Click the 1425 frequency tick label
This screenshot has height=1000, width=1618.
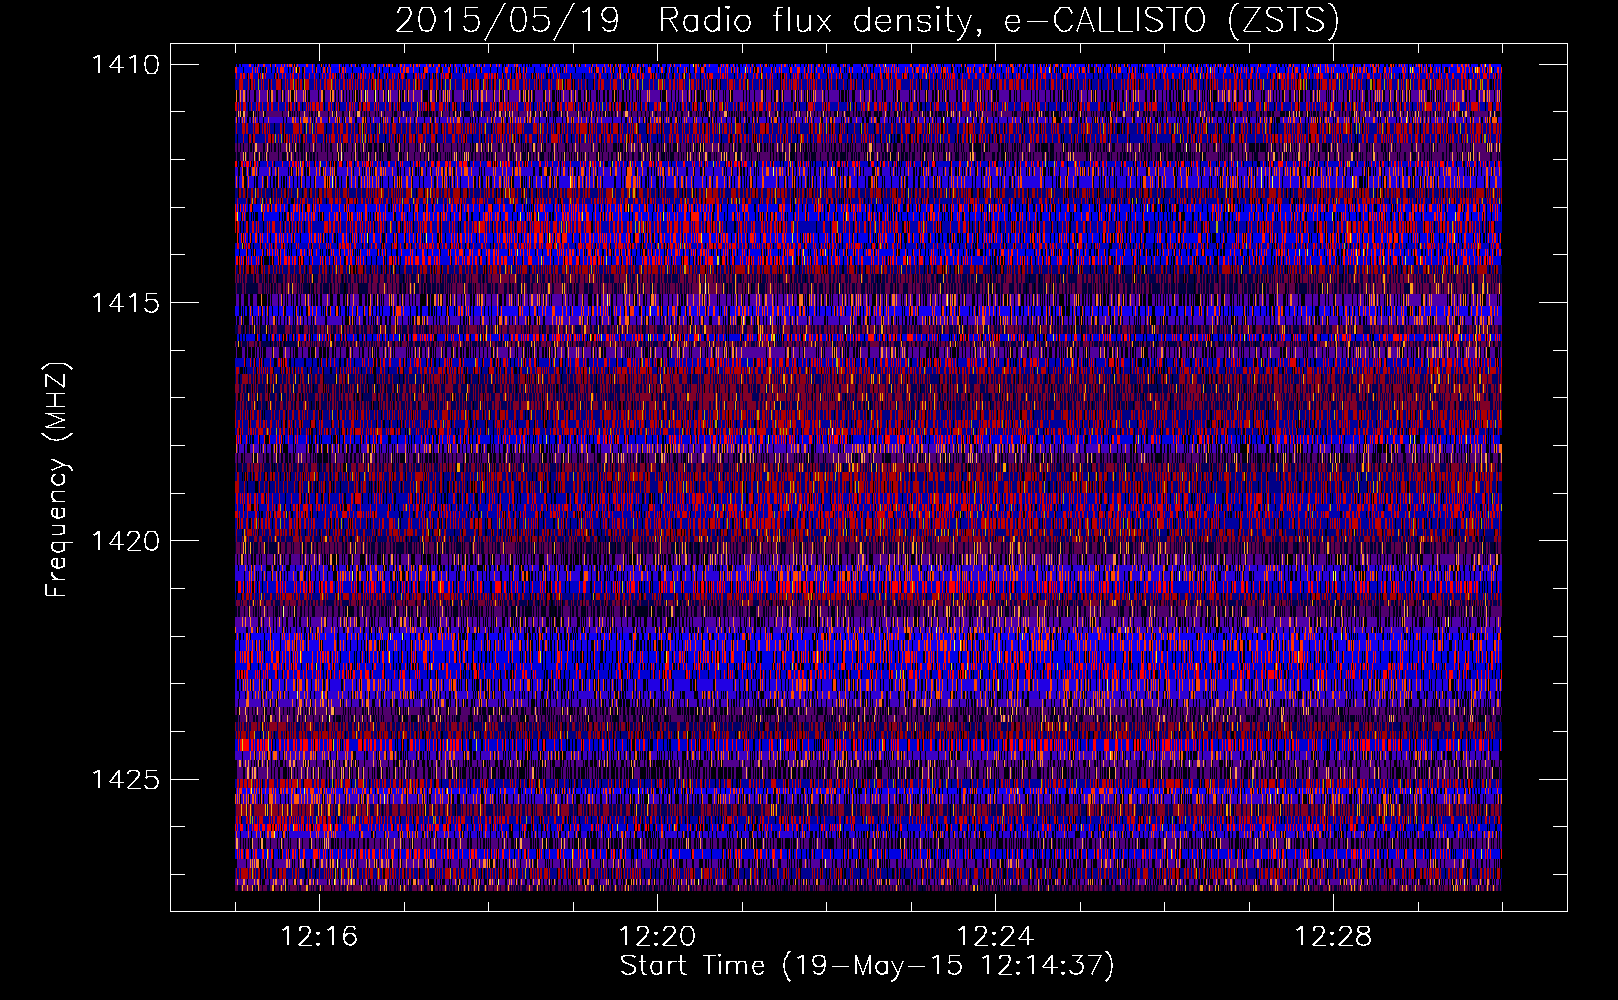(x=125, y=779)
